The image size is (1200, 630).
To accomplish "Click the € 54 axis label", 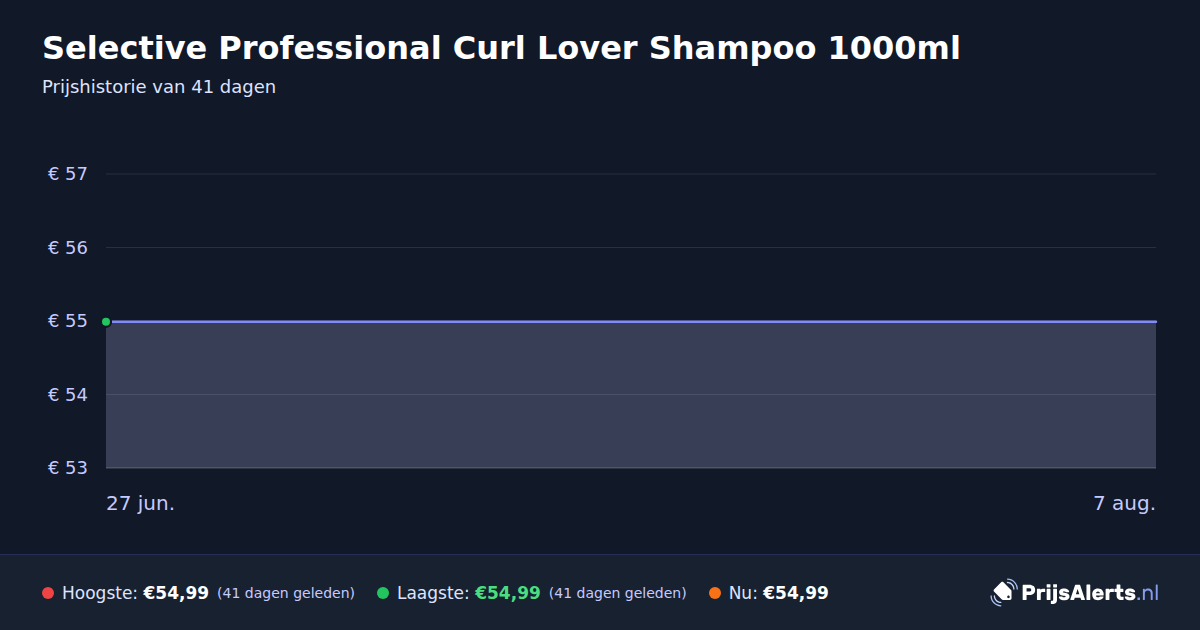I will [68, 394].
